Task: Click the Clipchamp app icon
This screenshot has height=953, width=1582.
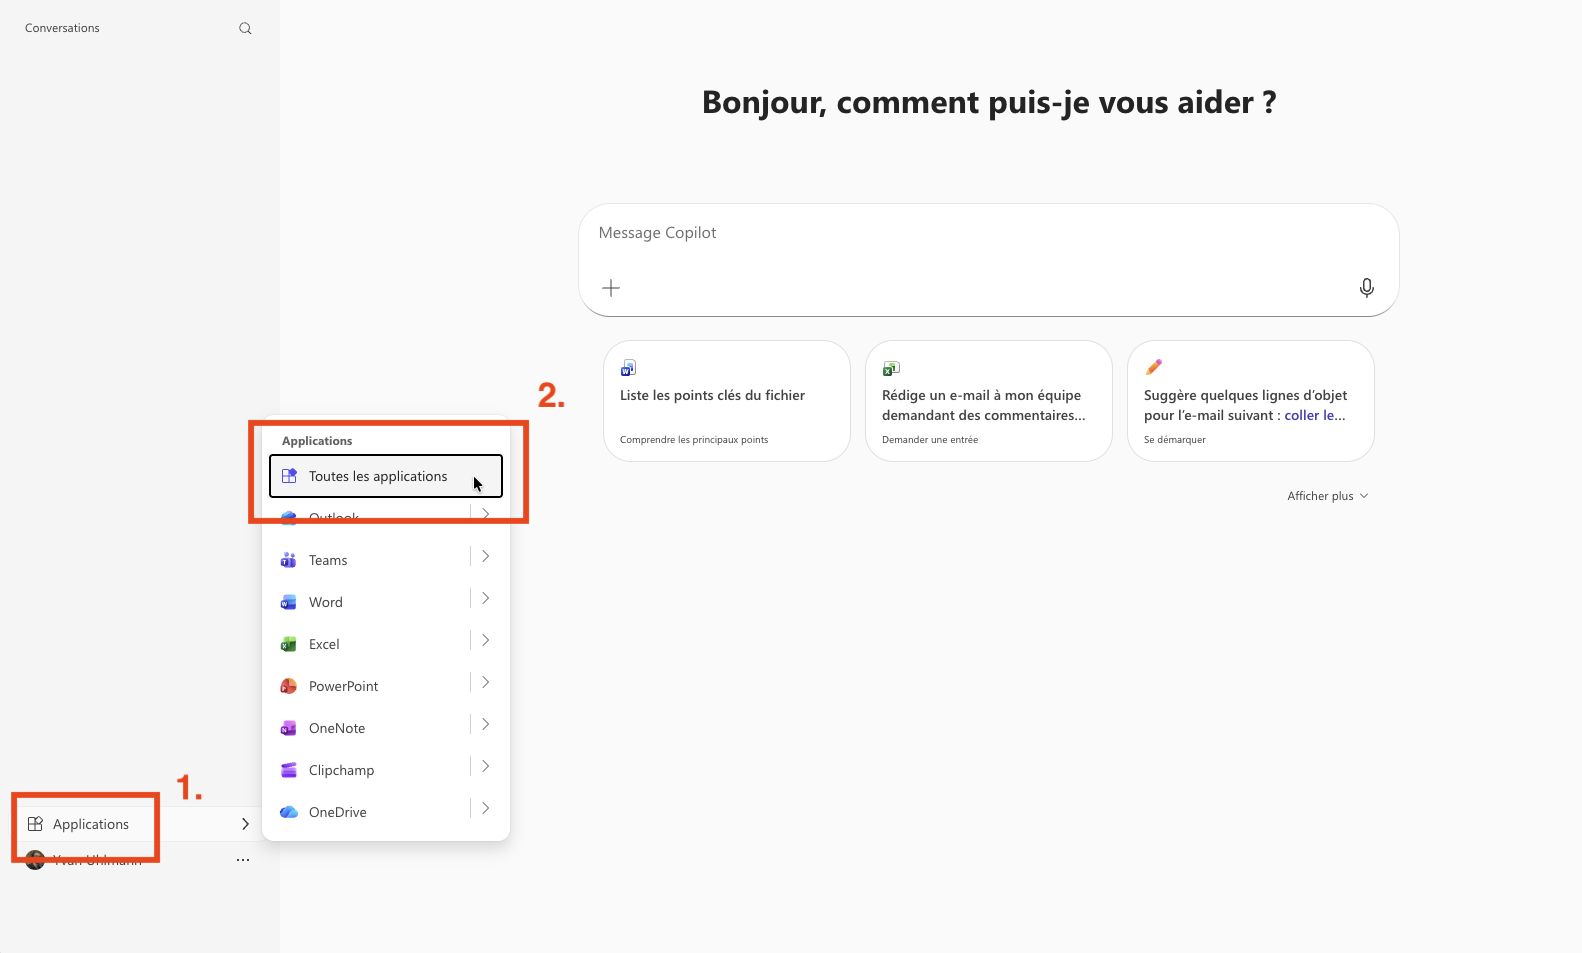Action: pos(289,770)
